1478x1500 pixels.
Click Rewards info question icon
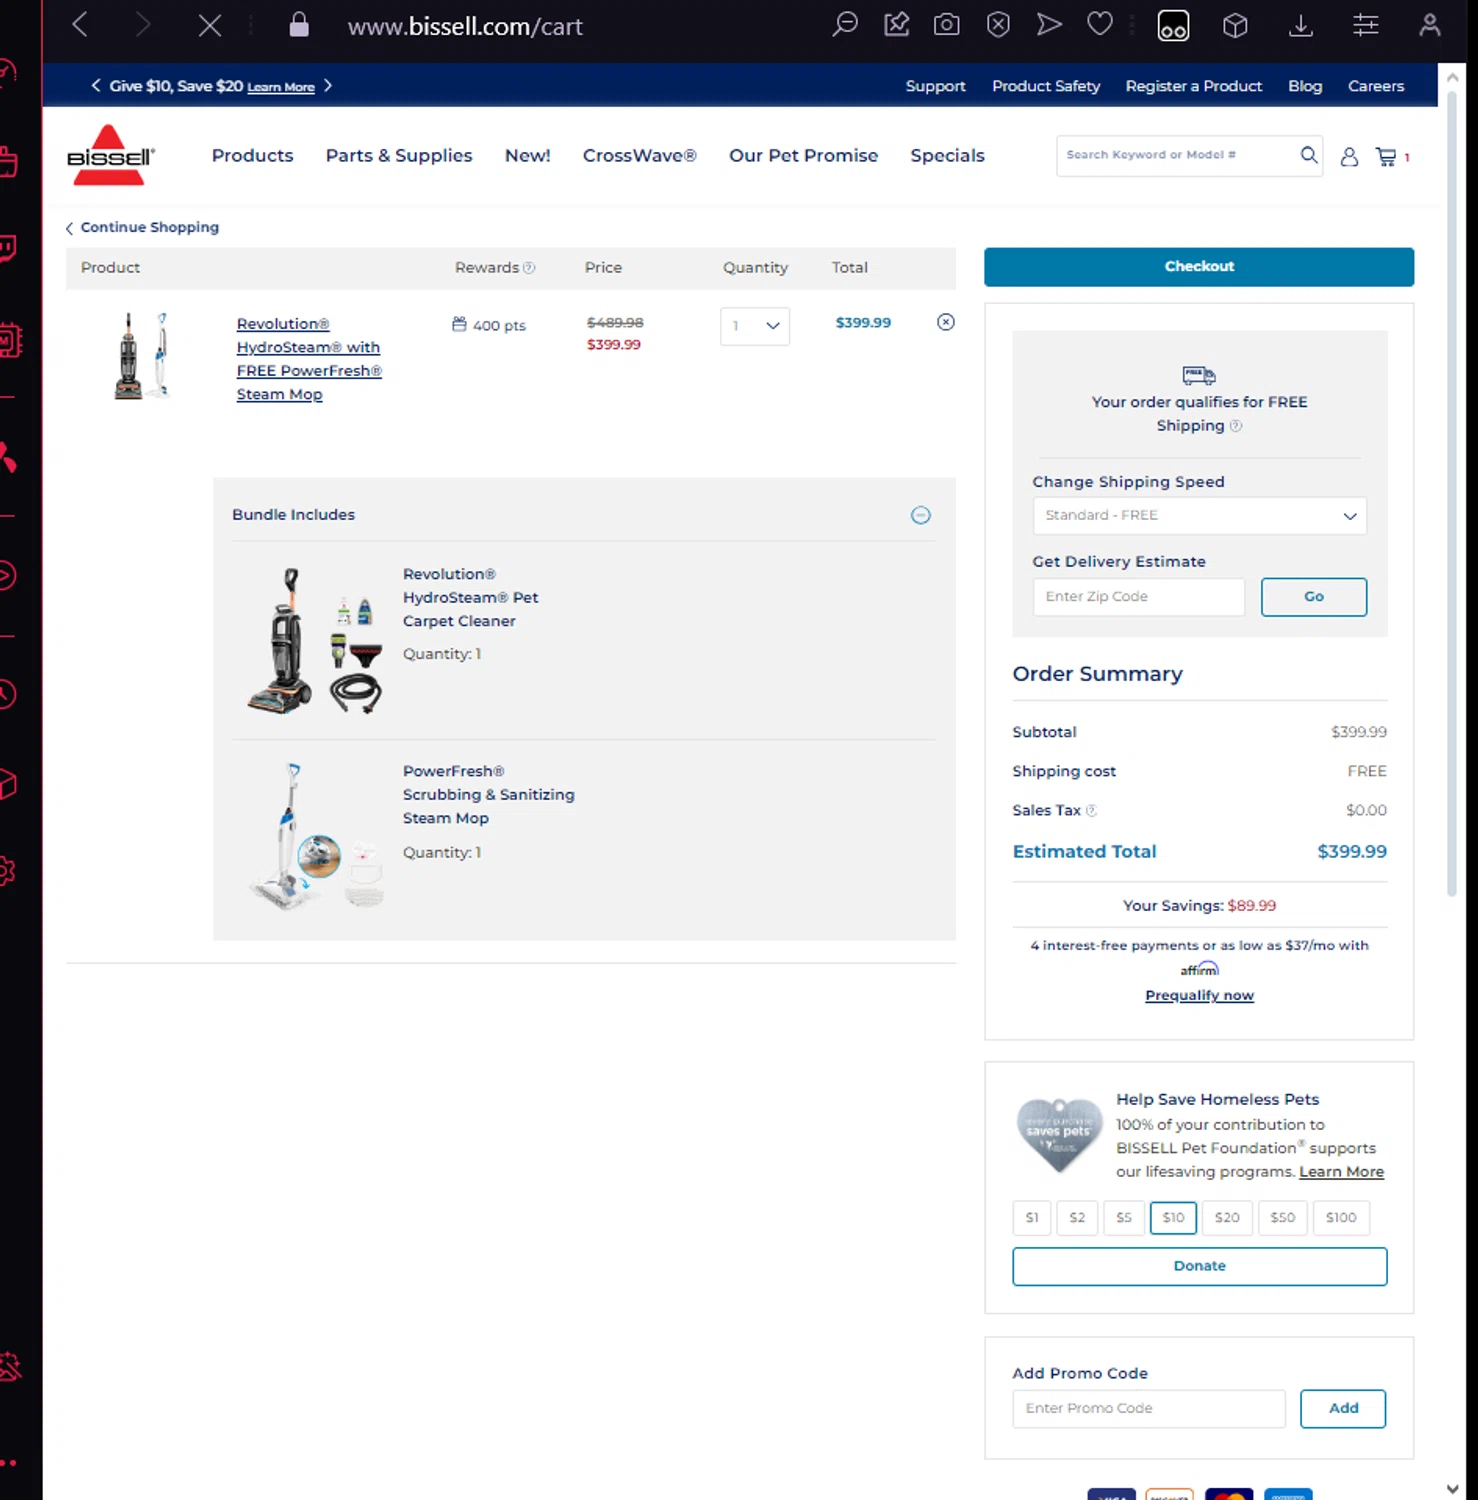tap(529, 267)
